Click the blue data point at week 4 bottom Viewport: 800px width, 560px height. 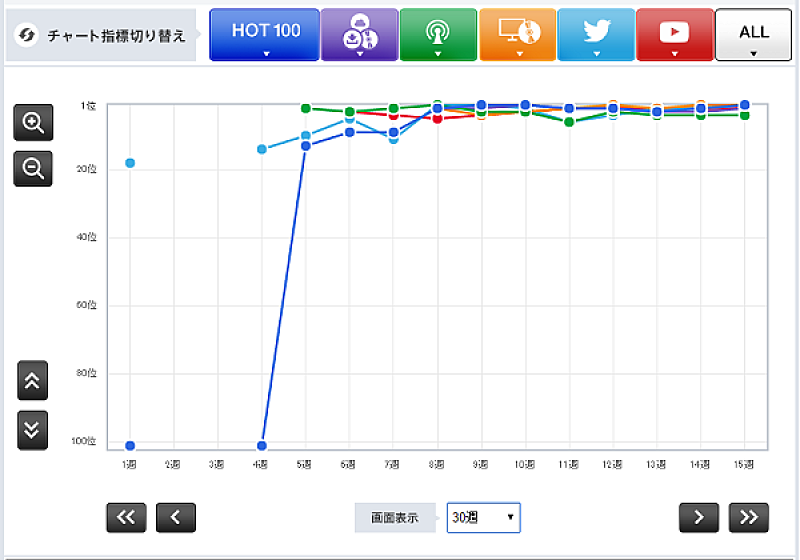[262, 446]
